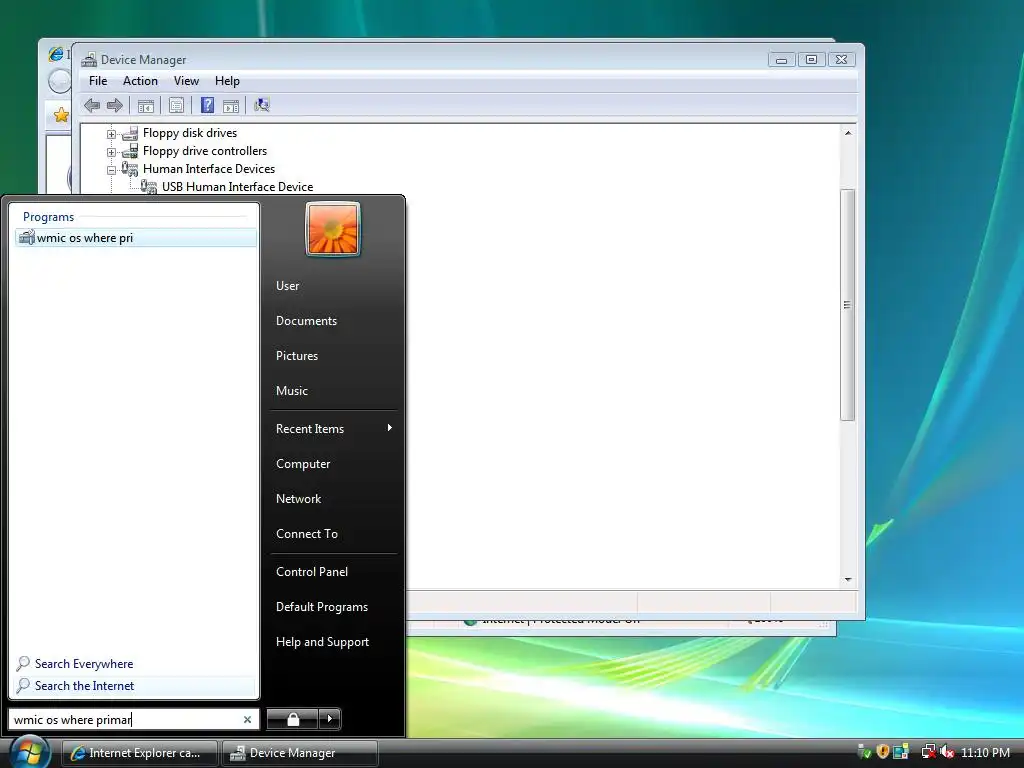This screenshot has height=768, width=1024.
Task: Open Control Panel from the Start menu
Action: pos(312,571)
